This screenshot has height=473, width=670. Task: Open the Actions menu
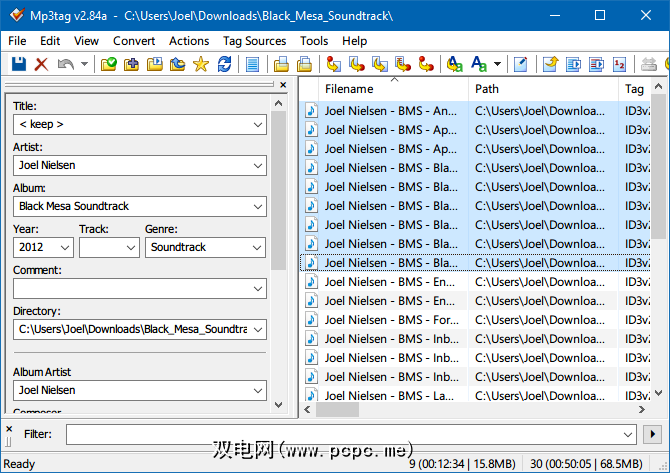189,41
